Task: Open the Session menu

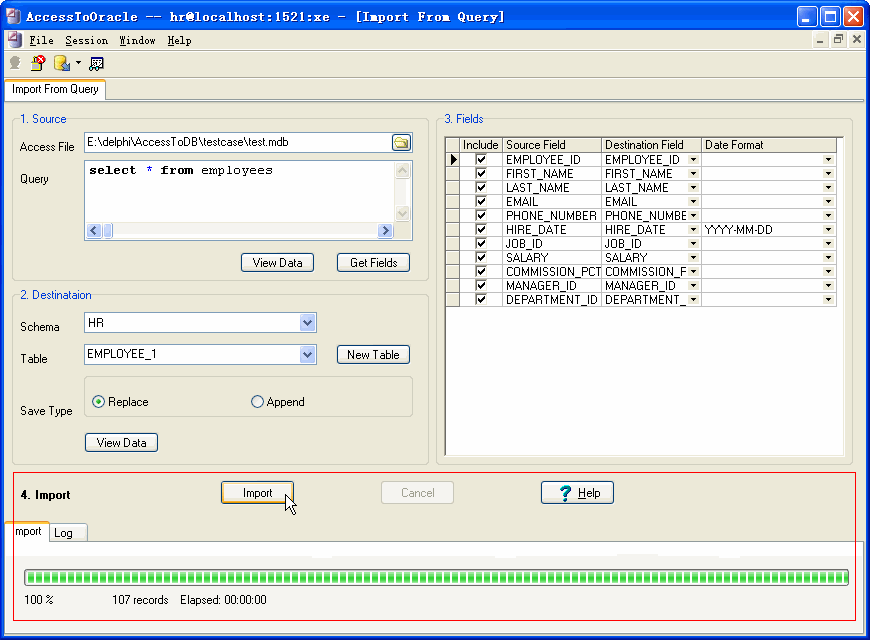Action: point(86,41)
